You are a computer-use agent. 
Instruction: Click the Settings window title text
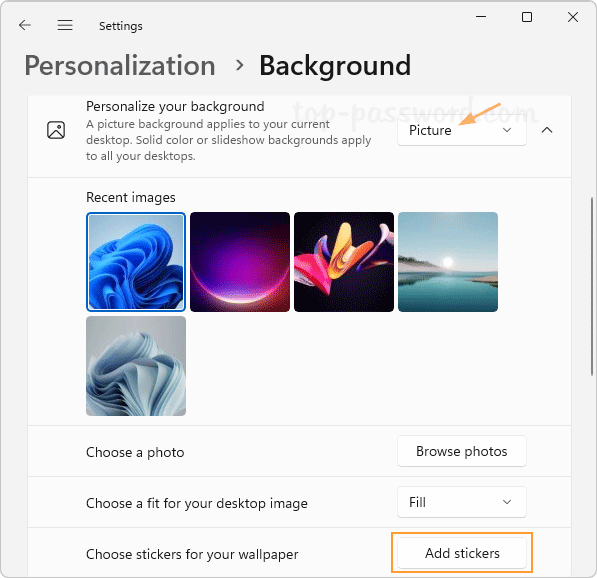(x=121, y=26)
